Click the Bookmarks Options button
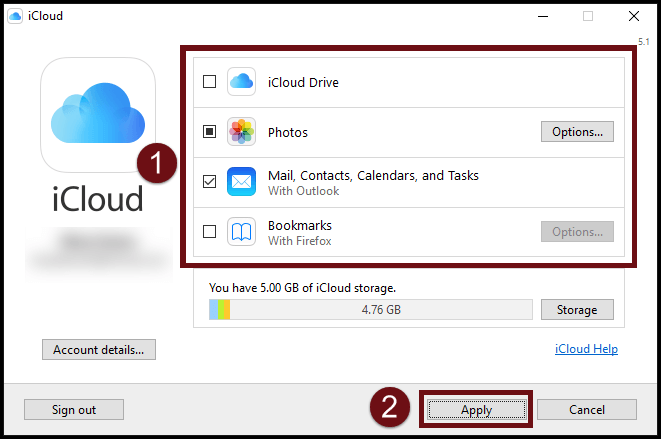This screenshot has width=661, height=439. coord(577,232)
